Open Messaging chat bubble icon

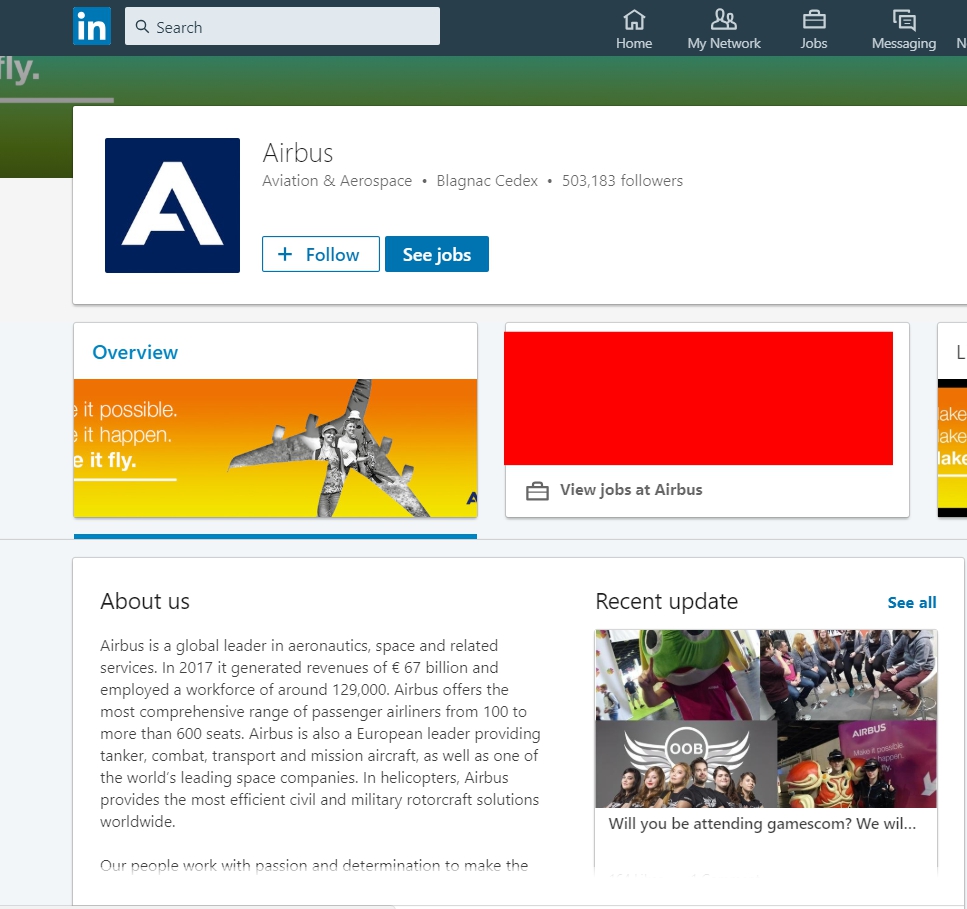(x=903, y=20)
